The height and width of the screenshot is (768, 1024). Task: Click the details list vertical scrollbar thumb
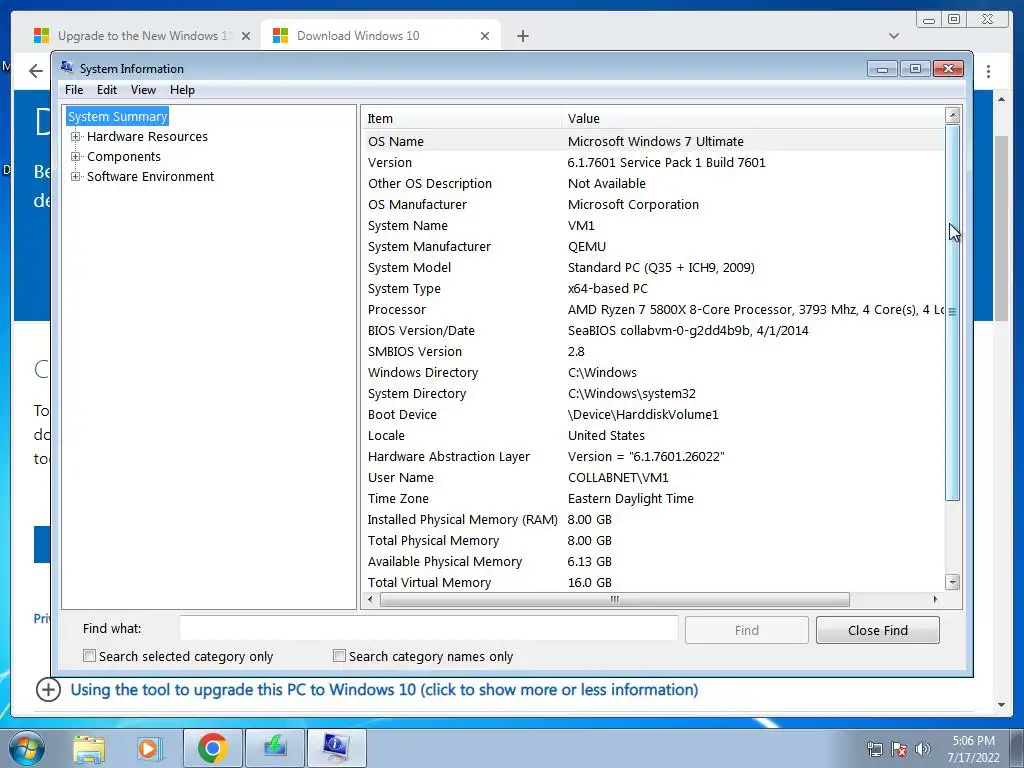coord(952,312)
